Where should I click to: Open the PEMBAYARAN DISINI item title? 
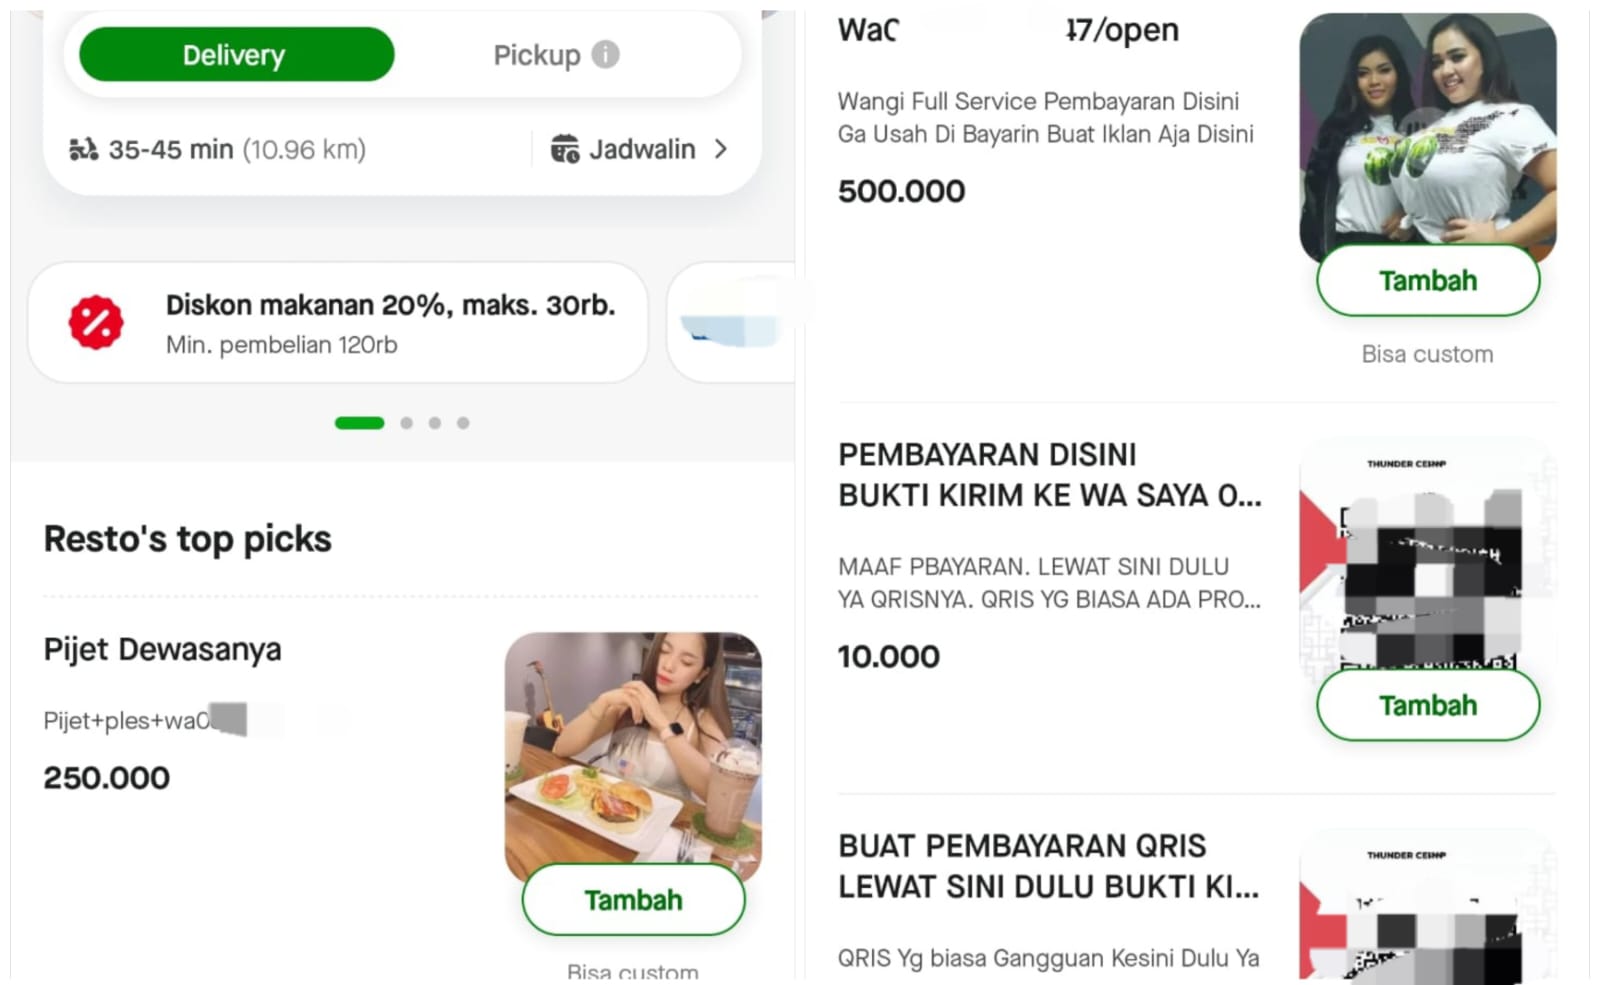click(1049, 475)
